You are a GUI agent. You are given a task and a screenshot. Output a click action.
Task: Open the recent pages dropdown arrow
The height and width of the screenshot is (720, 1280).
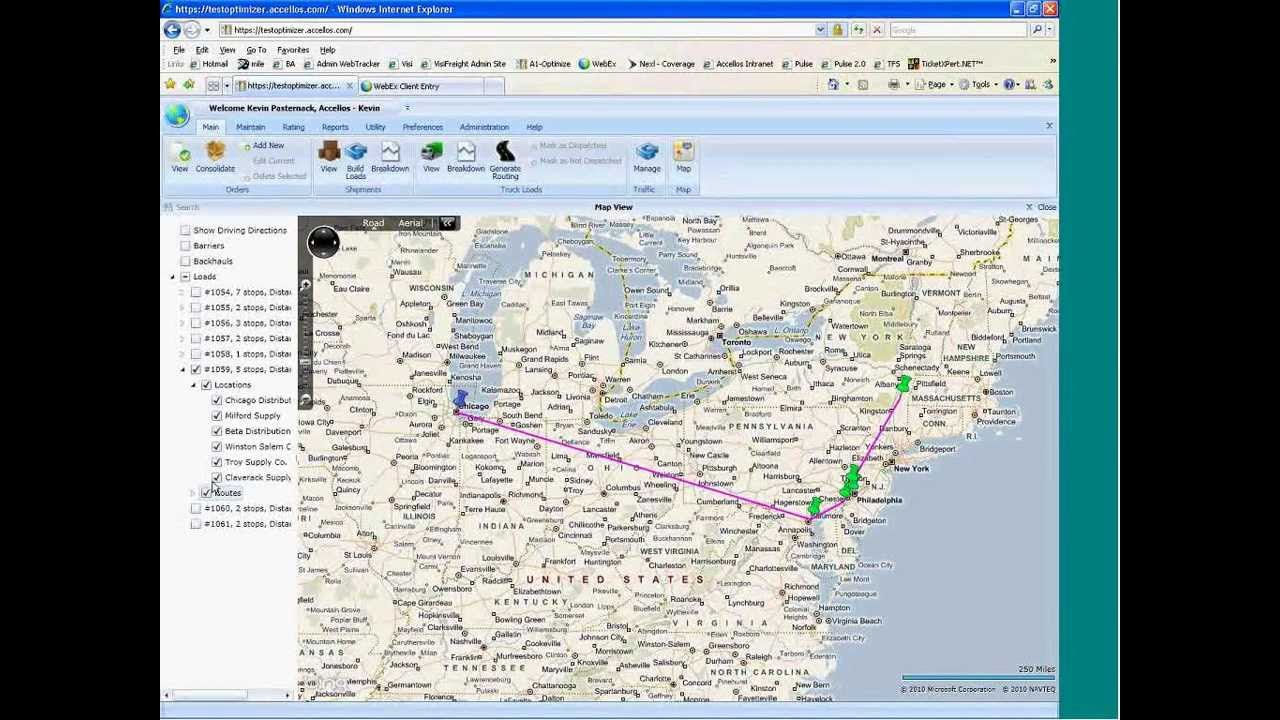point(208,30)
